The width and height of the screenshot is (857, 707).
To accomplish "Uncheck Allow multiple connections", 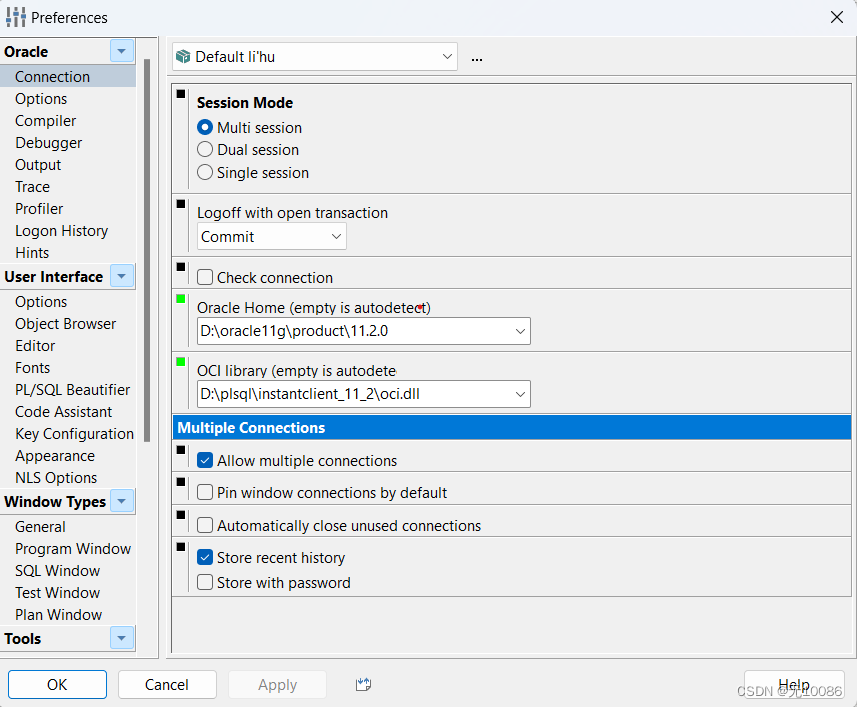I will pos(205,461).
